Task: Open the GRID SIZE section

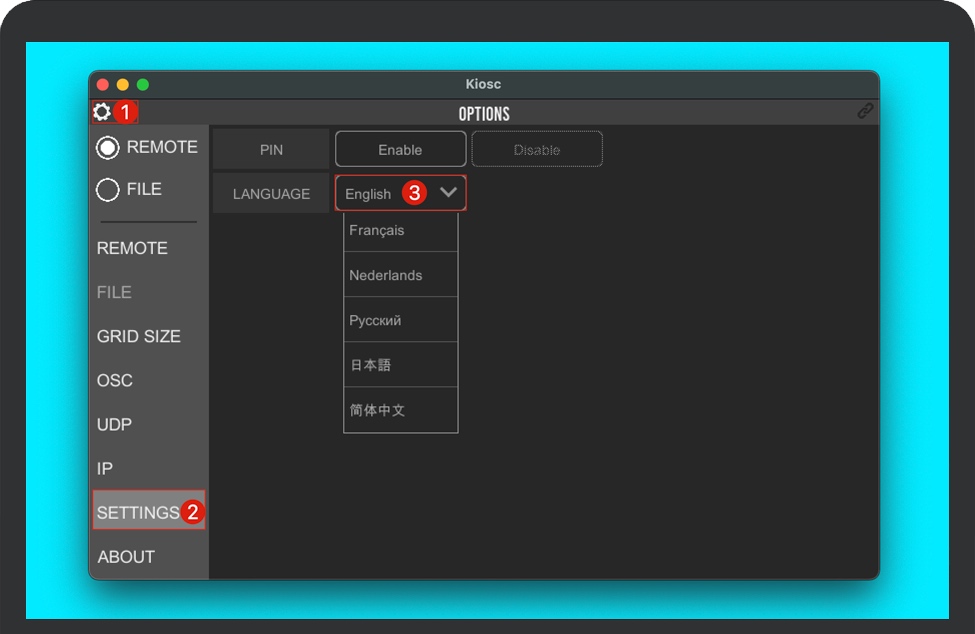Action: click(x=139, y=336)
